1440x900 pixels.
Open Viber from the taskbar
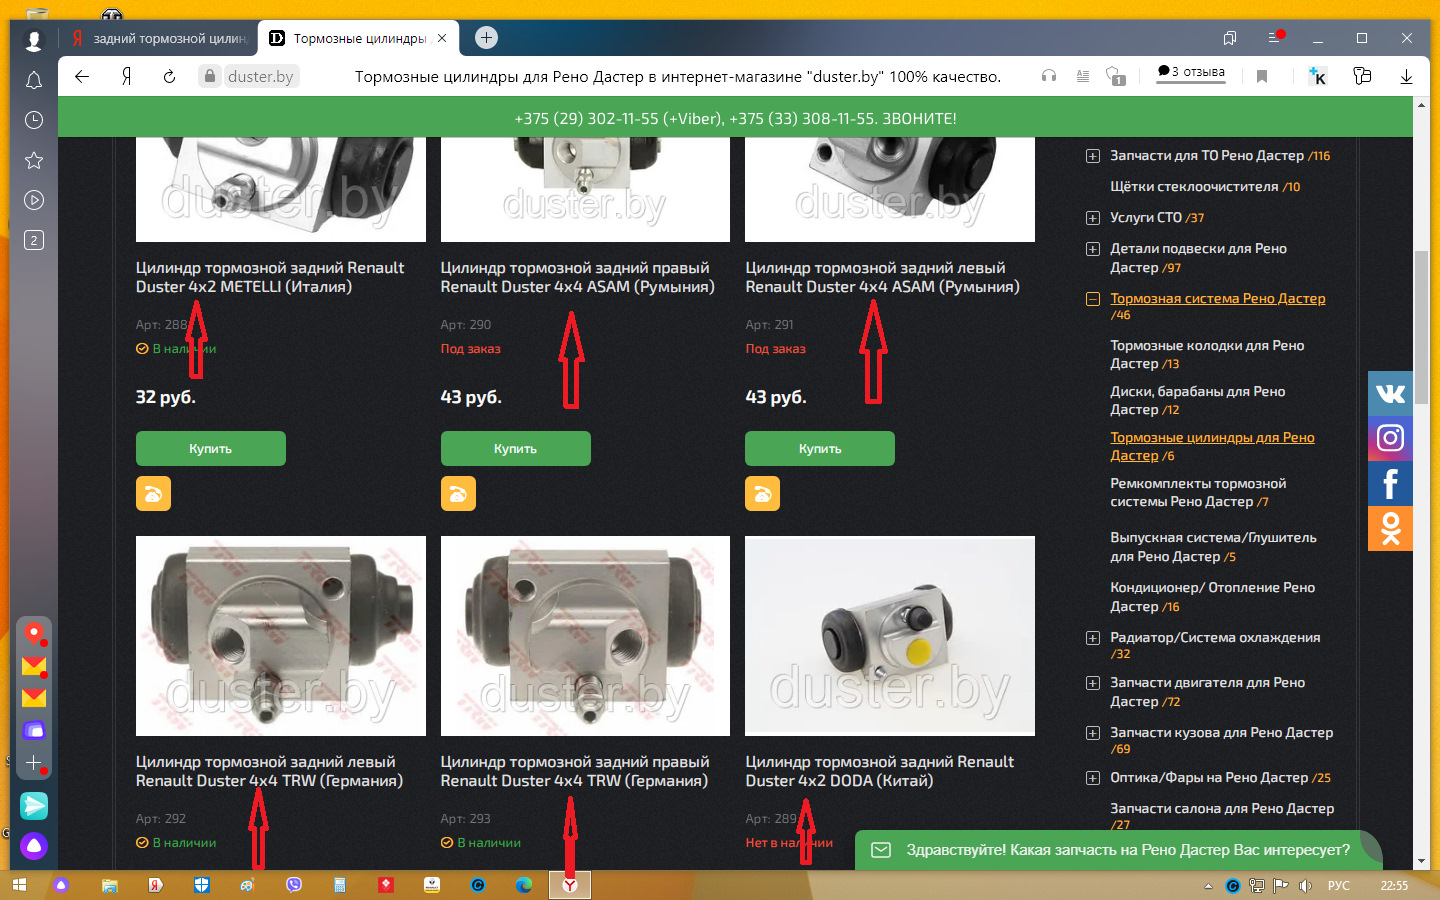coord(294,885)
